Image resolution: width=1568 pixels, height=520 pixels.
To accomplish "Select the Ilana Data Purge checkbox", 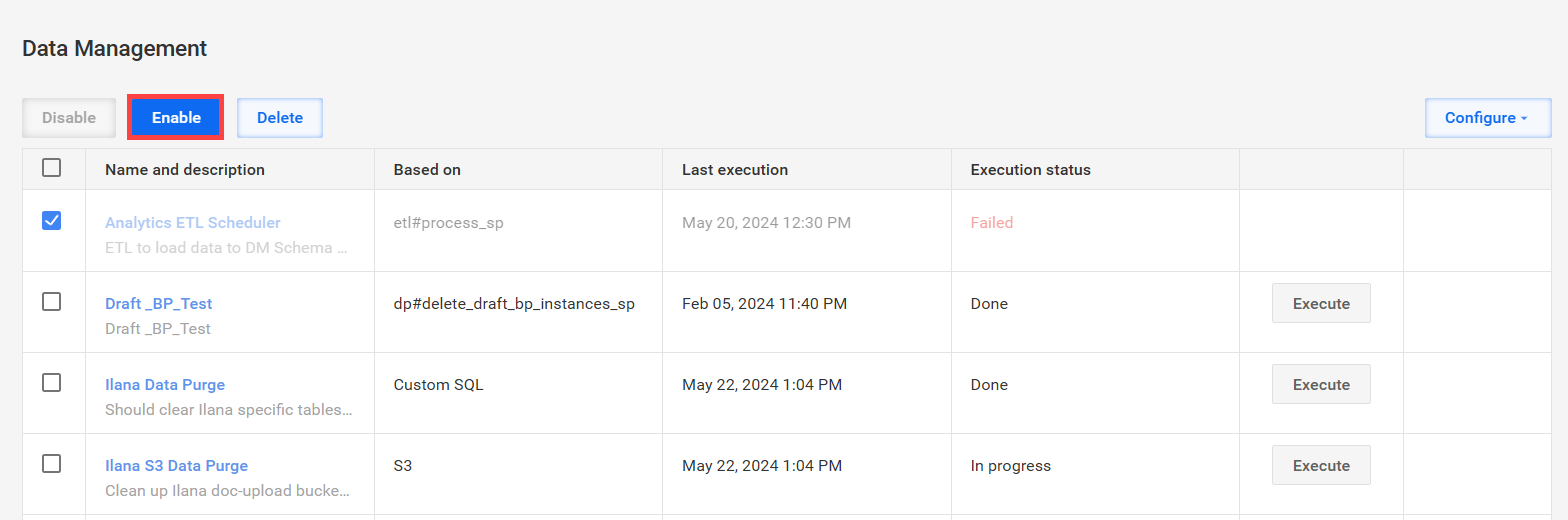I will click(x=52, y=383).
